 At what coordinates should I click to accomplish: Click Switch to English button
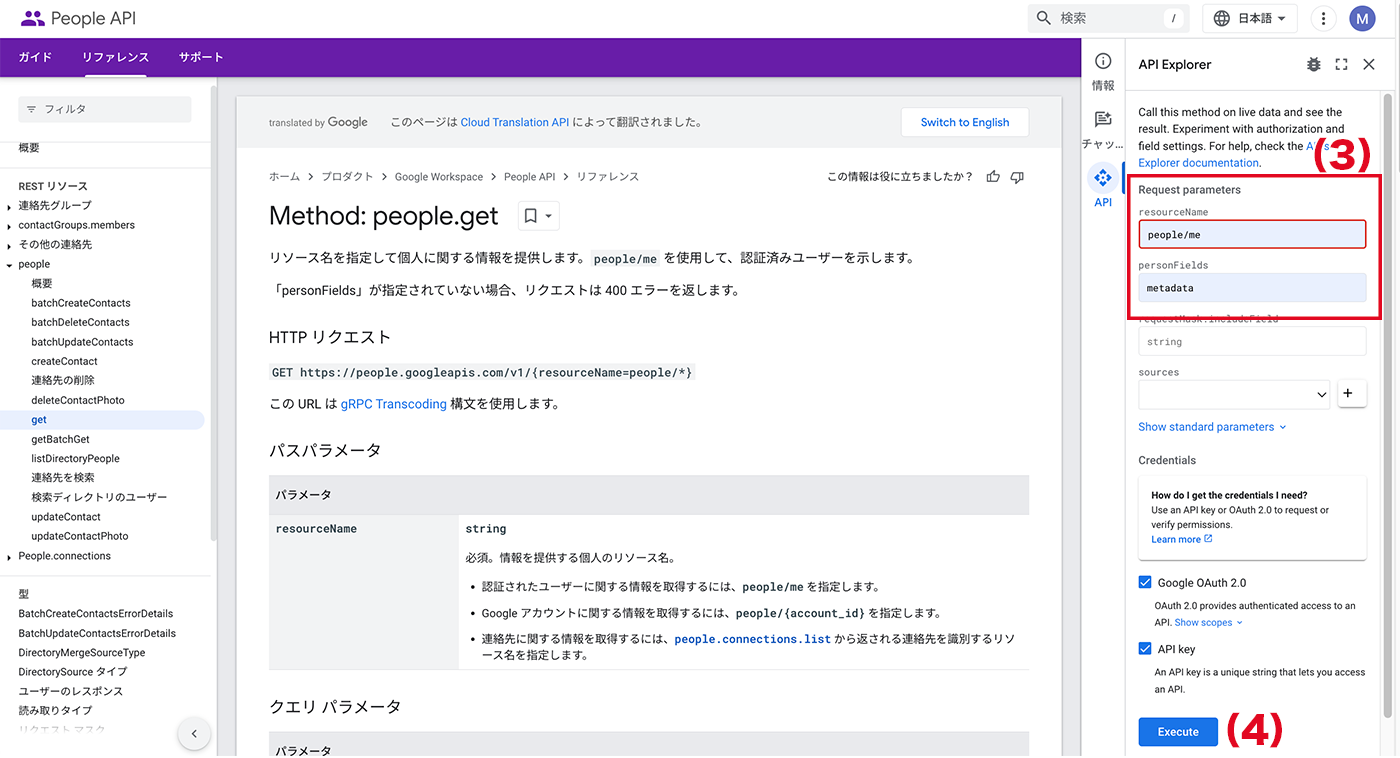tap(965, 122)
